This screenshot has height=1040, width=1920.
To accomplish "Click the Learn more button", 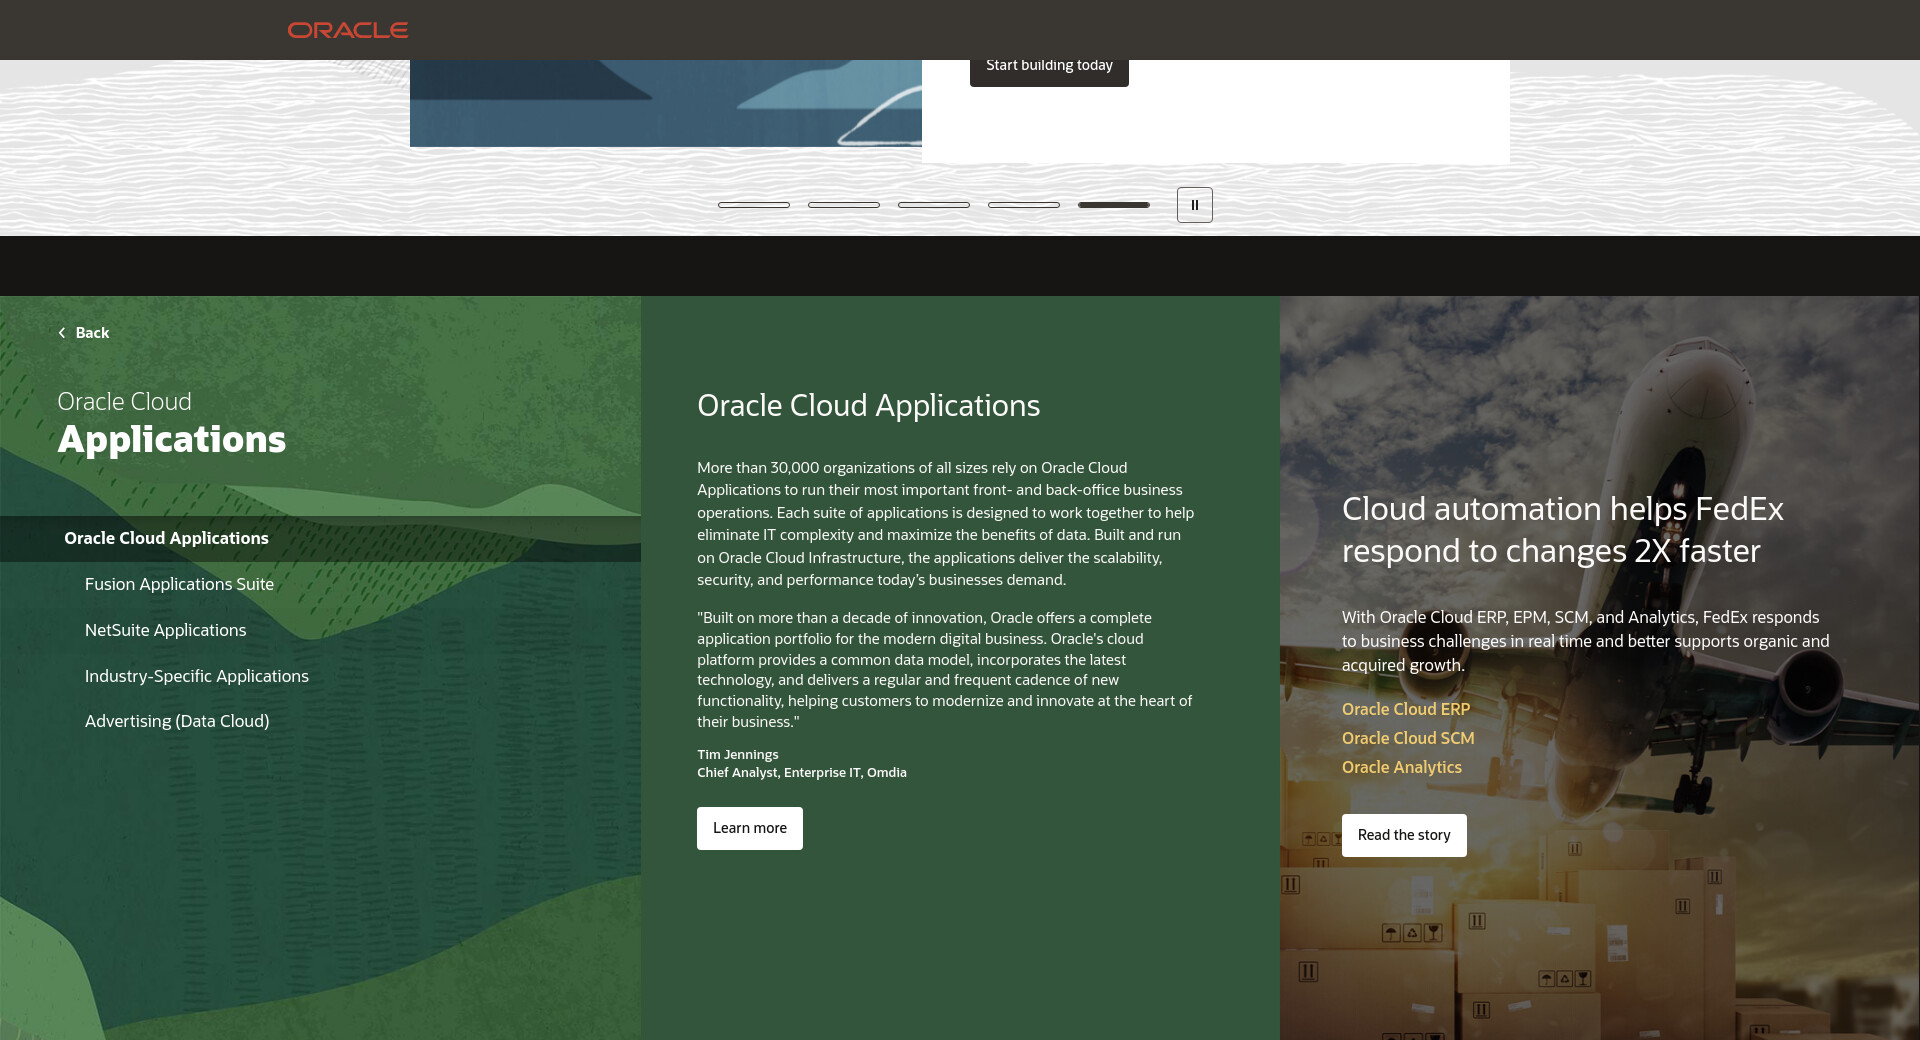I will click(750, 828).
